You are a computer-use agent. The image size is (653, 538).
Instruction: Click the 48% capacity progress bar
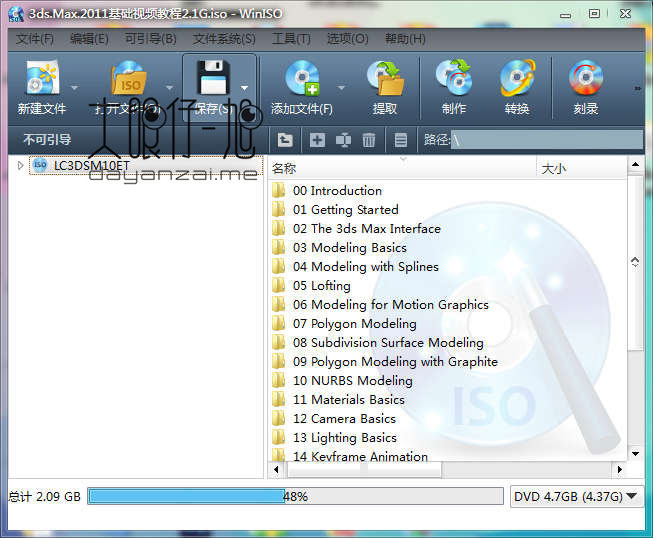click(x=295, y=496)
